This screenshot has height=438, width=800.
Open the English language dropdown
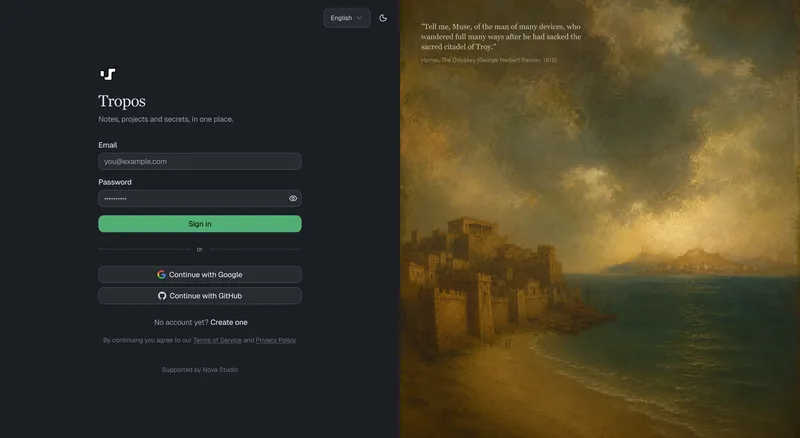click(347, 18)
